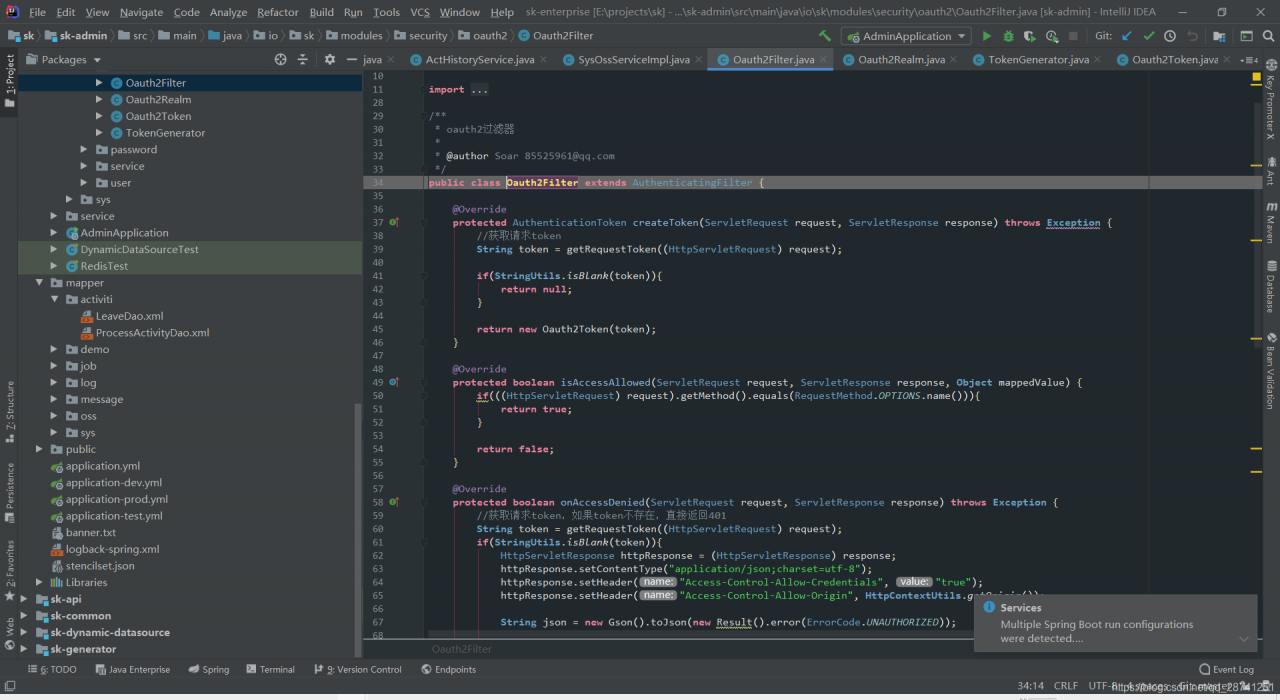
Task: Update project via the blue Git arrow
Action: [1127, 36]
